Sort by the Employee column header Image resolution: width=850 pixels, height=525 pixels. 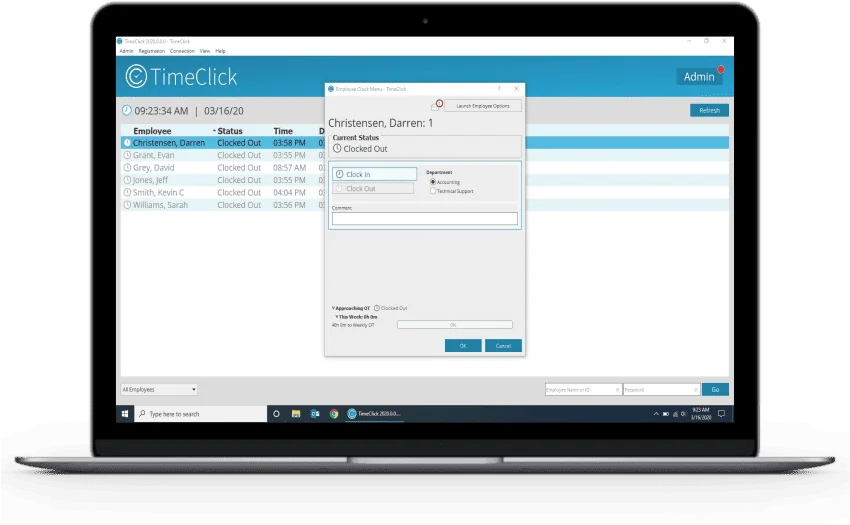[152, 131]
